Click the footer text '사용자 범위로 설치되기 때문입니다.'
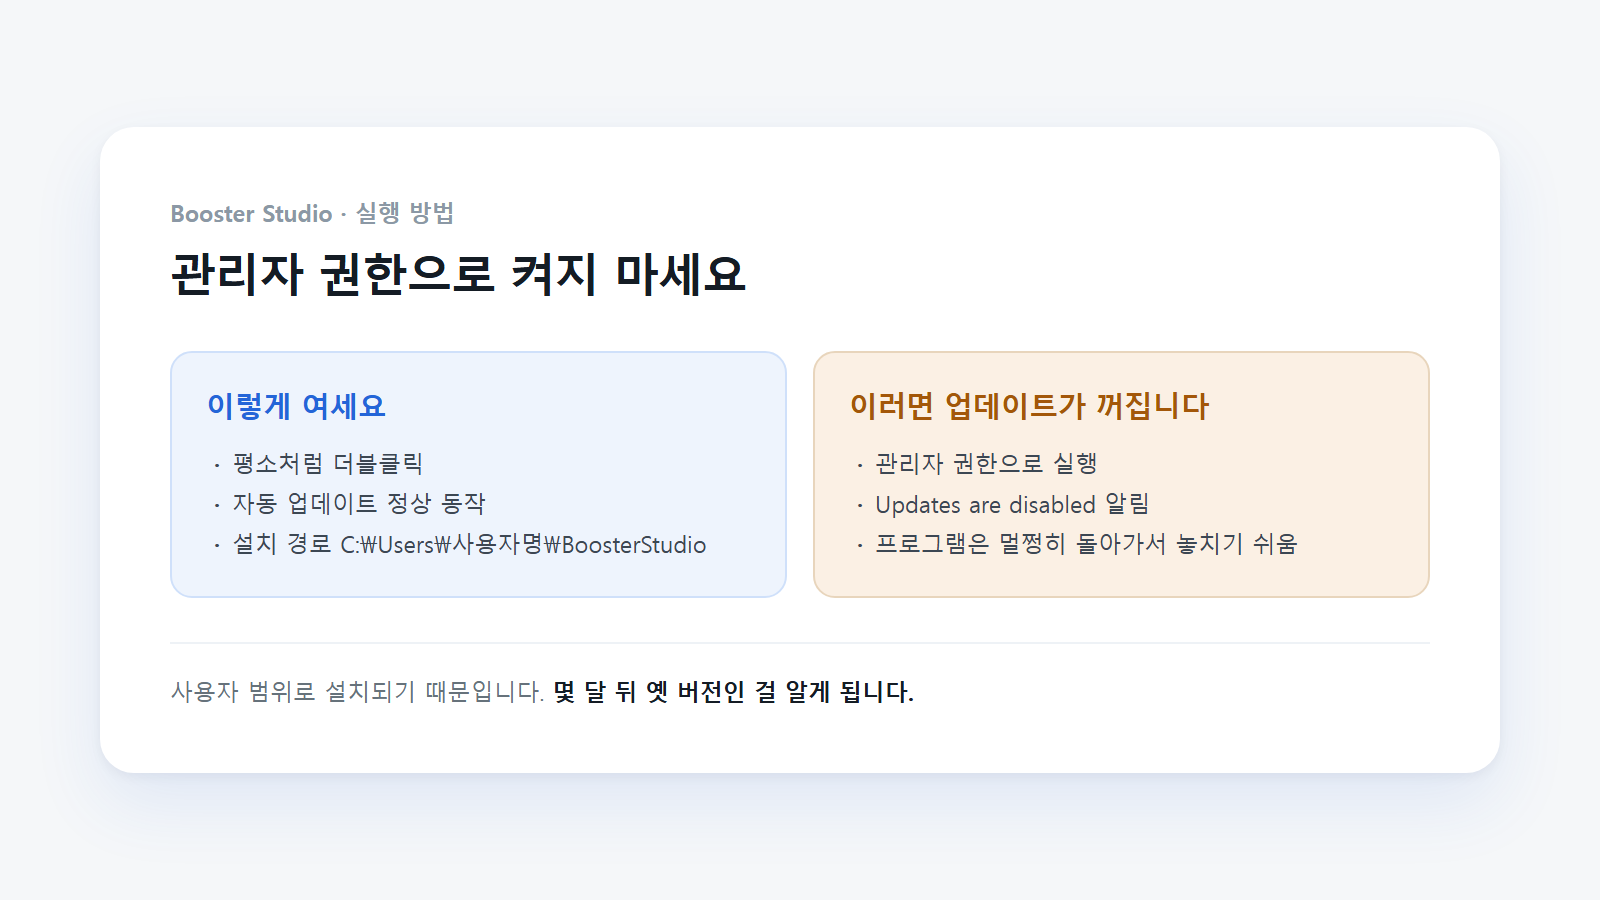The image size is (1600, 900). 357,692
